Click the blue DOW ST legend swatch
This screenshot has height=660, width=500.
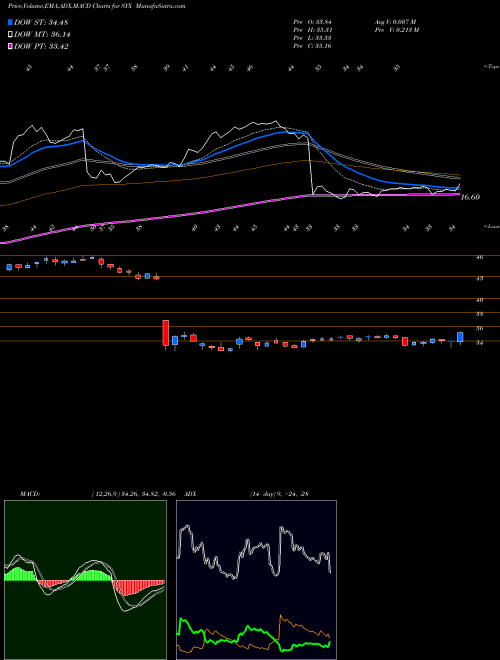(x=10, y=22)
